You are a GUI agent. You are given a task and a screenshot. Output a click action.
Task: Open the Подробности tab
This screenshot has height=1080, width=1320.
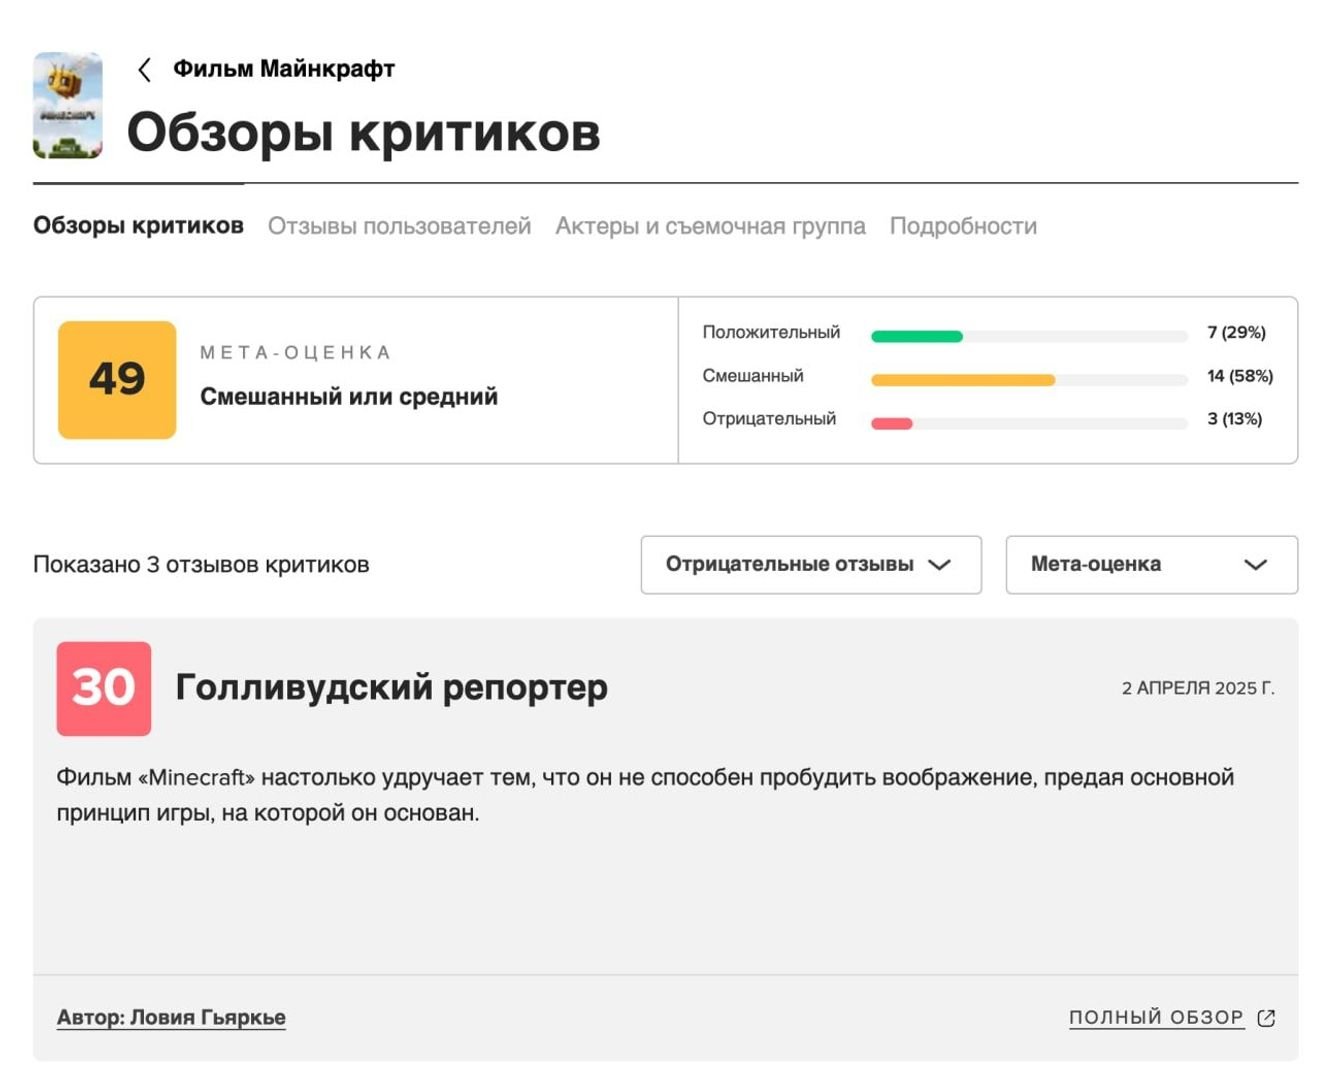[x=963, y=226]
